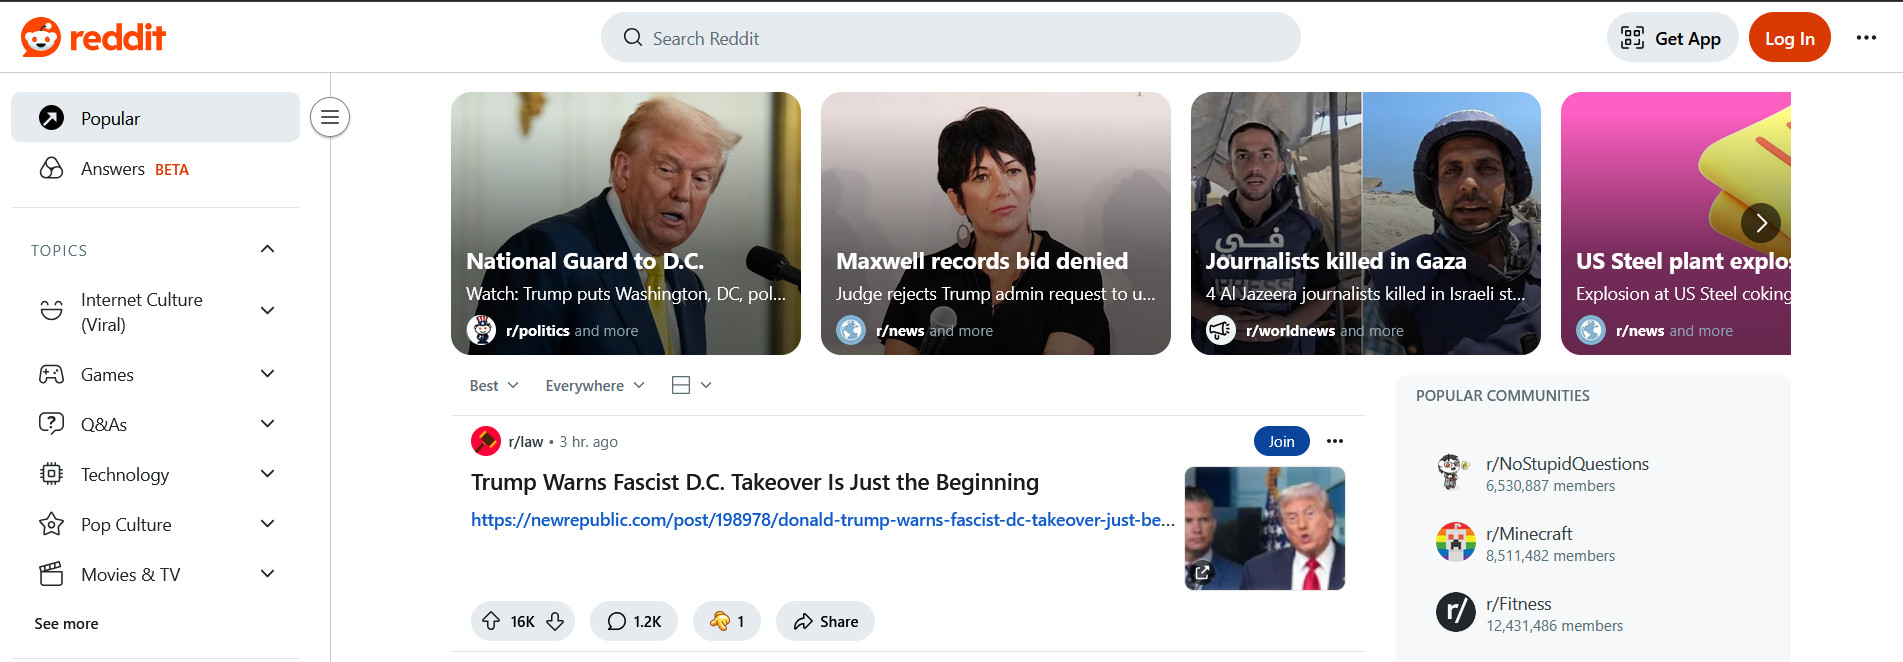Open the top-right ellipsis menu
Viewport: 1903px width, 662px height.
coord(1866,38)
